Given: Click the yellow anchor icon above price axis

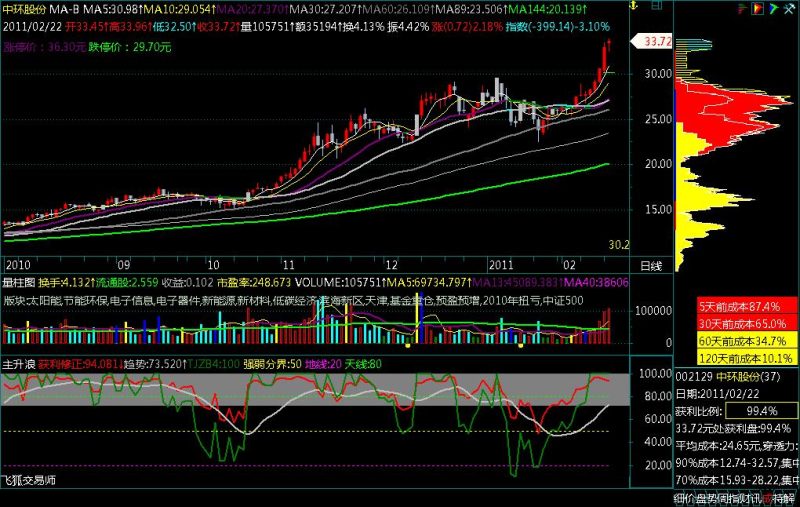Looking at the screenshot, I should pos(633,6).
